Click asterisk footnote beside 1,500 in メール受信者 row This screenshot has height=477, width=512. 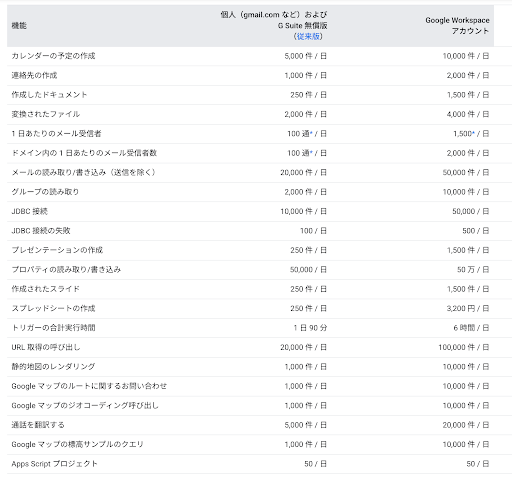pyautogui.click(x=473, y=133)
